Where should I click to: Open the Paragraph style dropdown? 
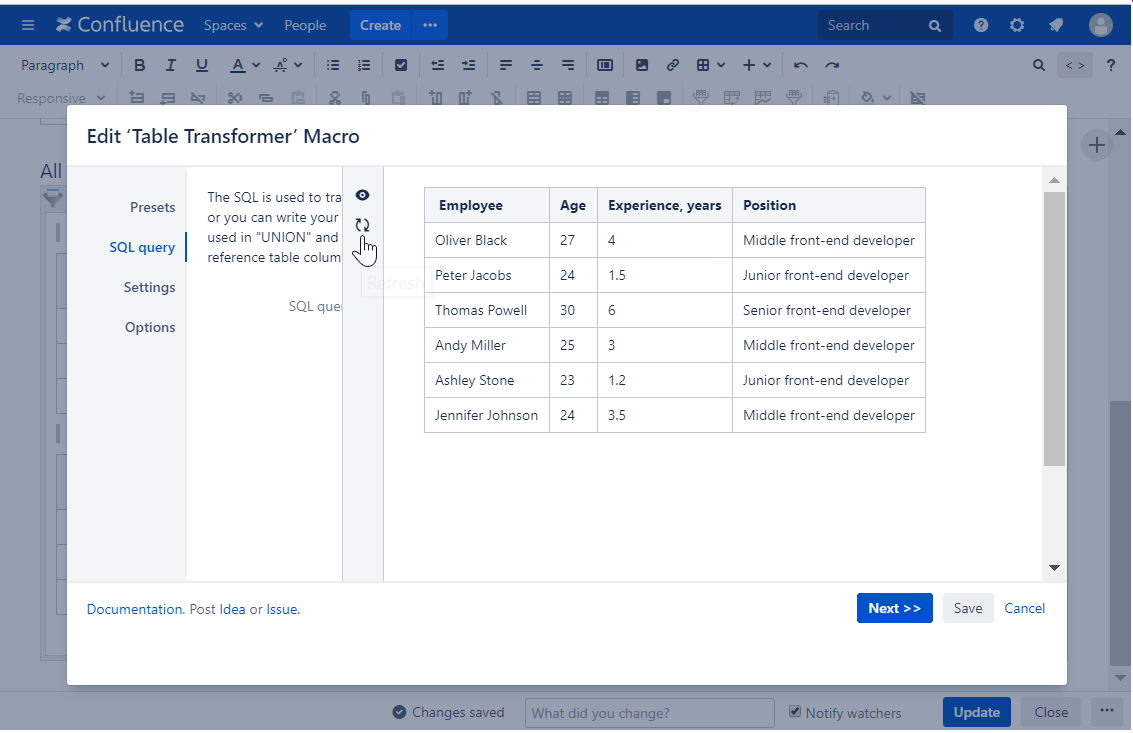(x=65, y=65)
